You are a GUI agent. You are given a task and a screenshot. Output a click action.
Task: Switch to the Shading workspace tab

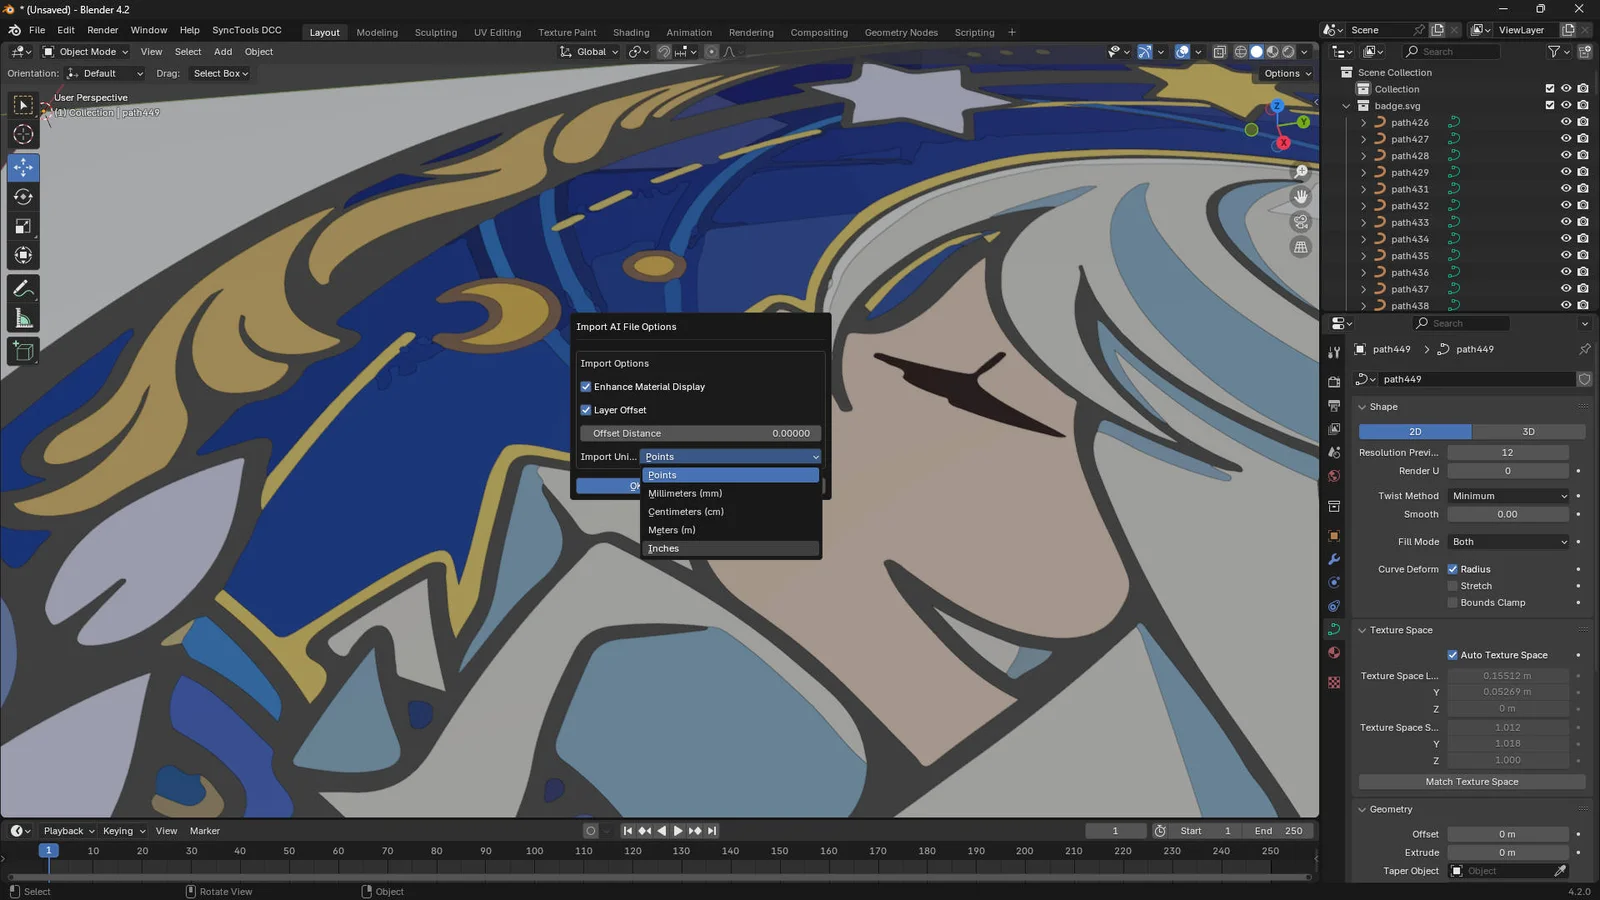tap(631, 32)
